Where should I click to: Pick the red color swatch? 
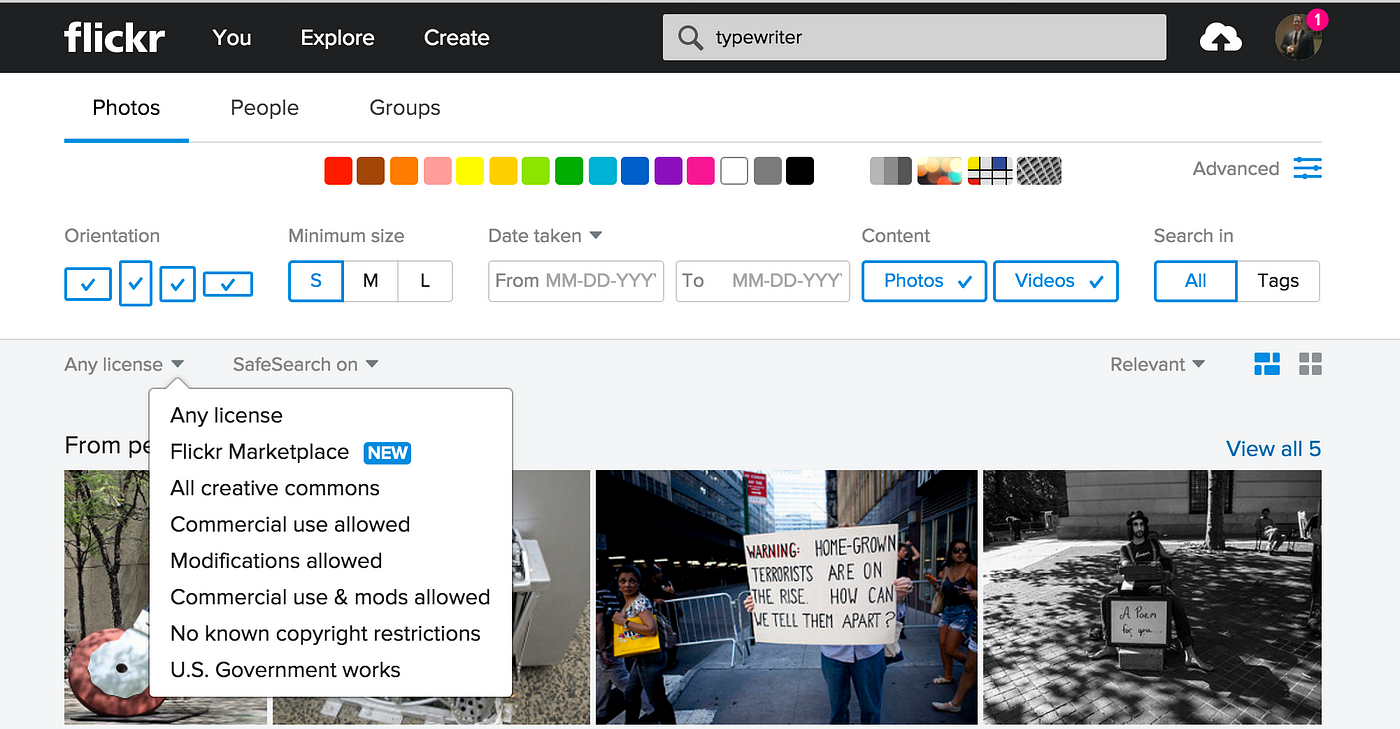(x=339, y=171)
